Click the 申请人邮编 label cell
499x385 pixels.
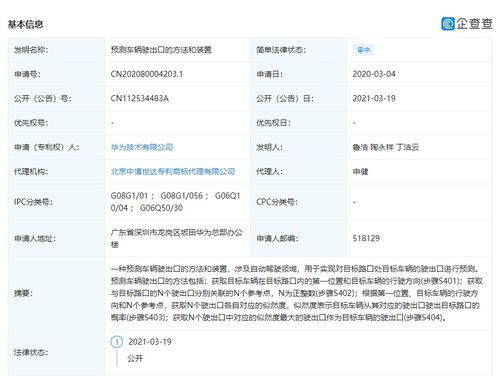pyautogui.click(x=298, y=238)
